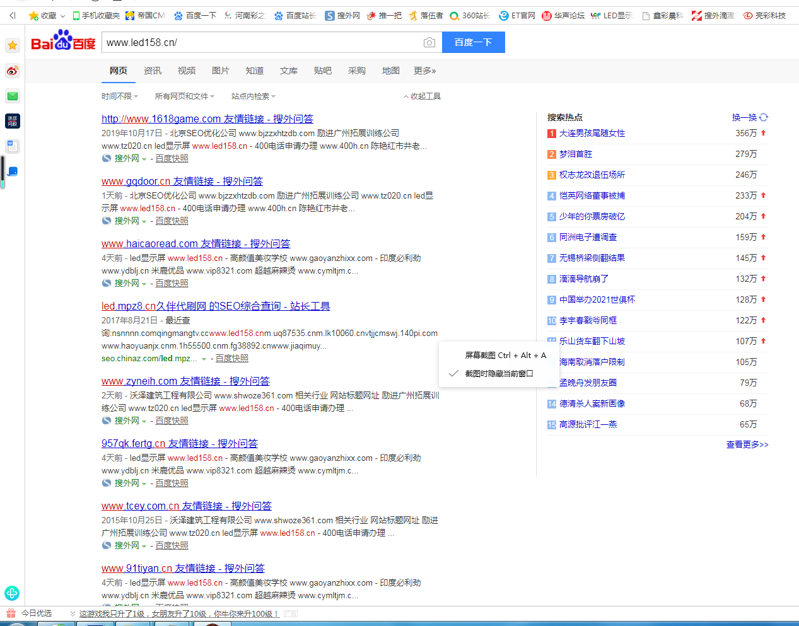
Task: Click the news ticker in status bar
Action: [x=179, y=613]
